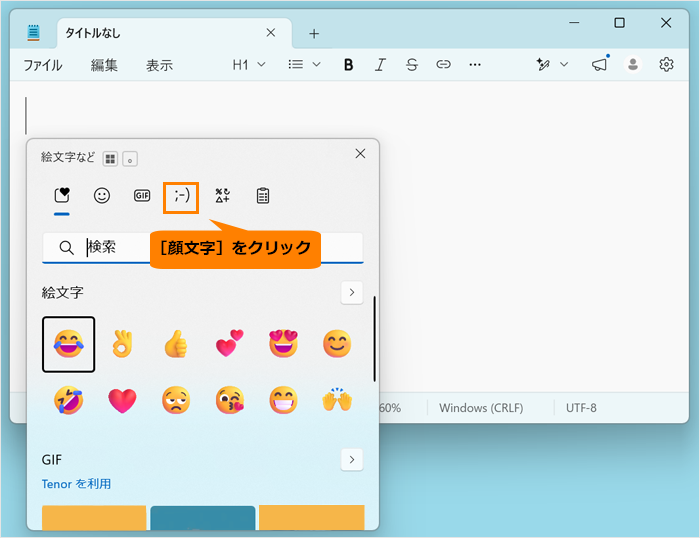Insert the raising hands emoji
Viewport: 700px width, 538px height.
337,400
